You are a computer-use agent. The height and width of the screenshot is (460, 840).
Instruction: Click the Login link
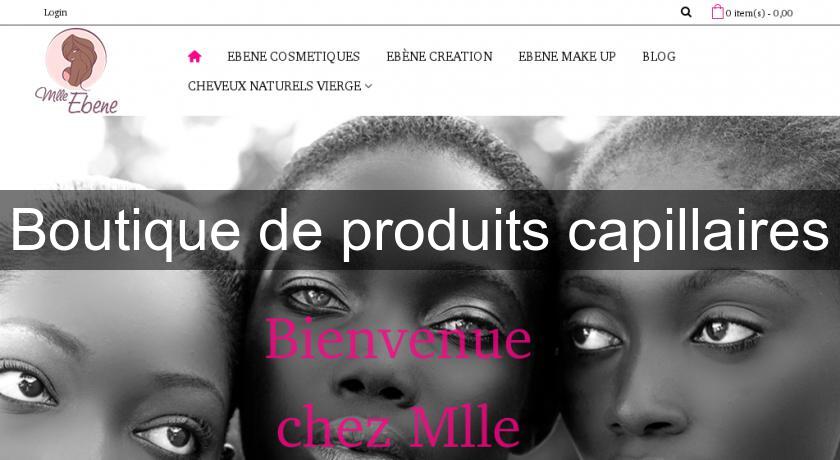click(x=55, y=12)
